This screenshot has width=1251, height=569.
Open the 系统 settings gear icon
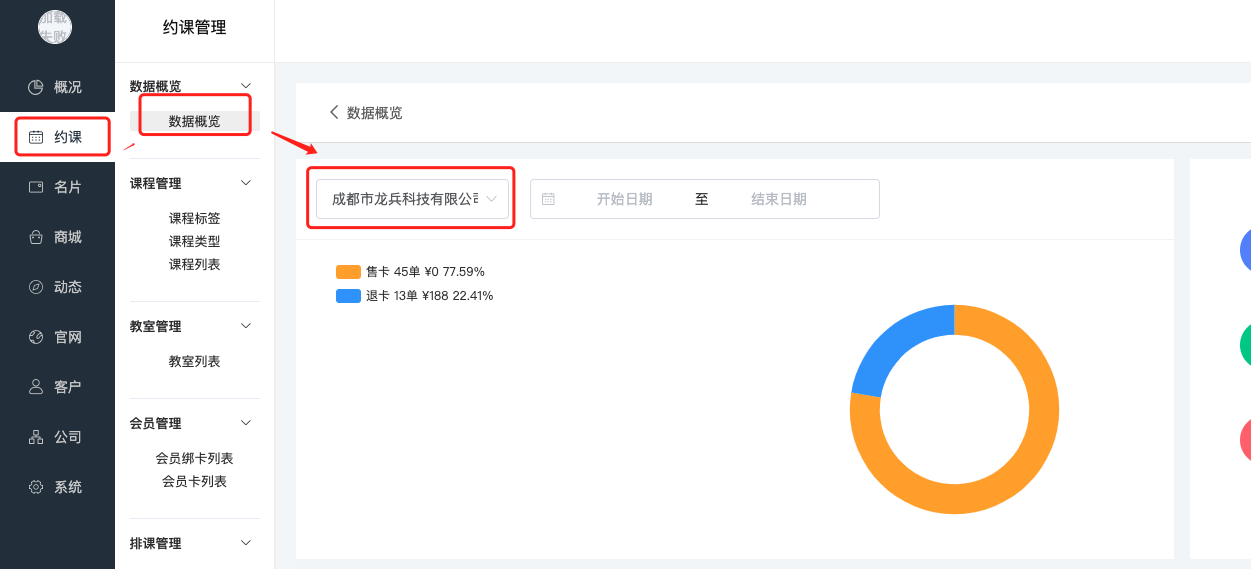[x=36, y=487]
